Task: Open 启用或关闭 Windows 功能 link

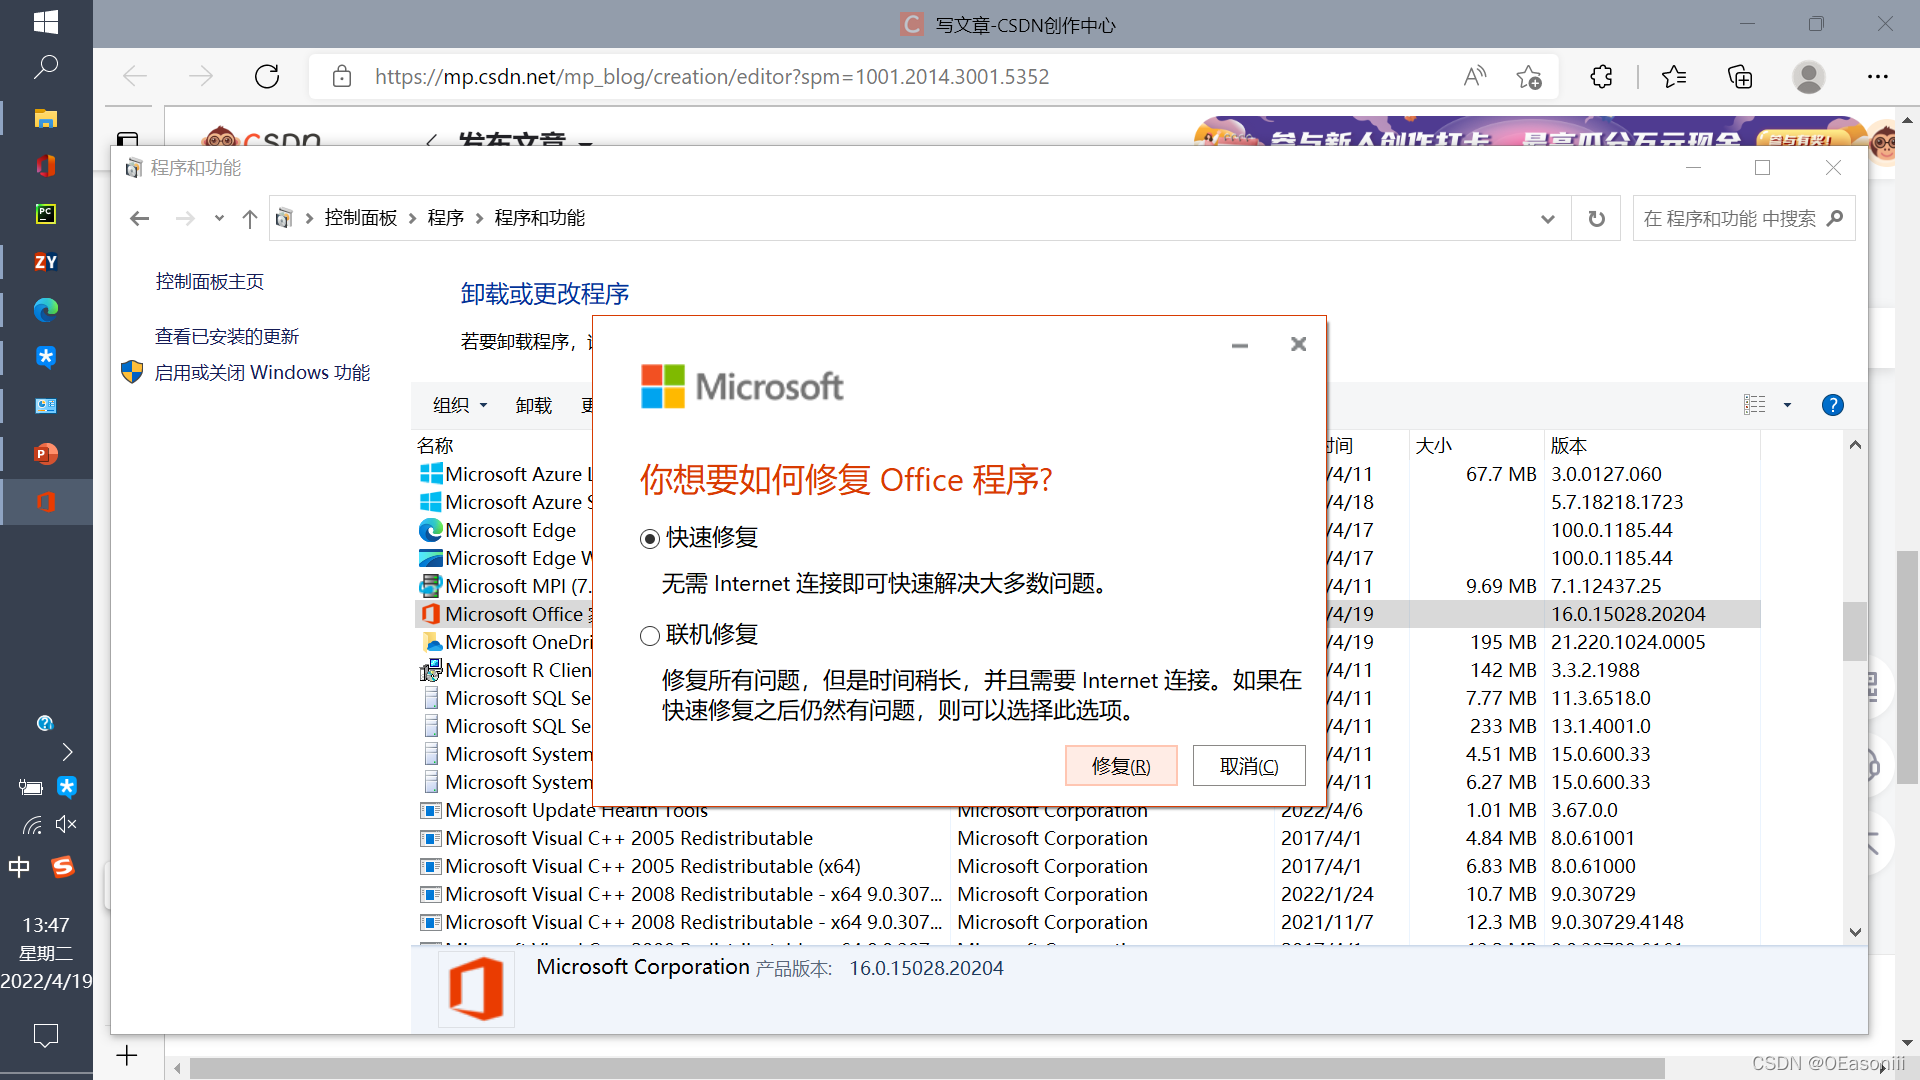Action: (262, 373)
